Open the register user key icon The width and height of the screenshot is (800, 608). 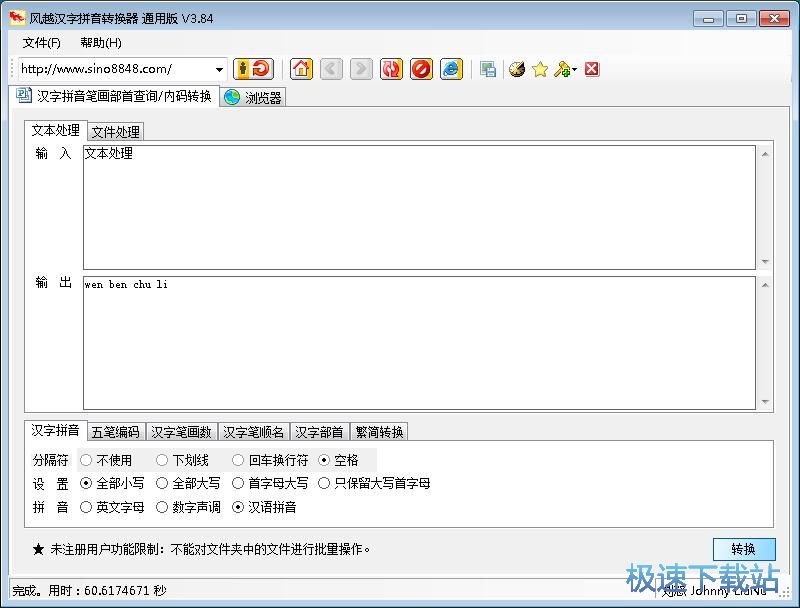[x=565, y=69]
